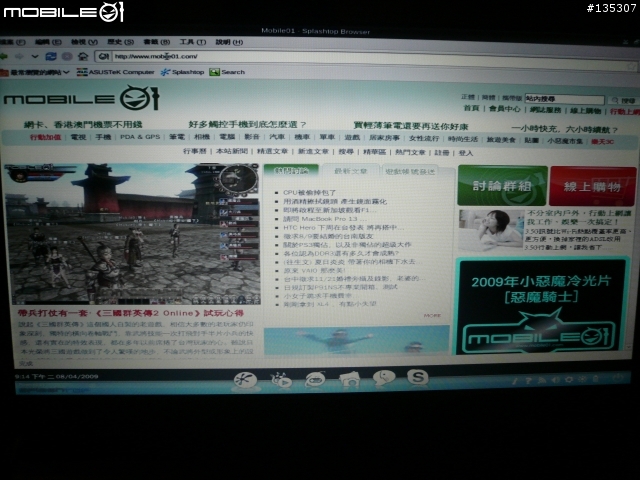This screenshot has height=480, width=640.
Task: Open the '請問 MacBook Pro 13' discussion
Action: tap(325, 219)
